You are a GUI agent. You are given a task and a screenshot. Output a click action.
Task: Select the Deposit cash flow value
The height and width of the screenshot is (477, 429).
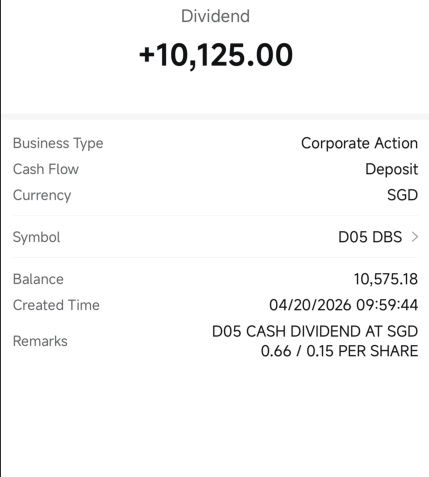point(392,169)
